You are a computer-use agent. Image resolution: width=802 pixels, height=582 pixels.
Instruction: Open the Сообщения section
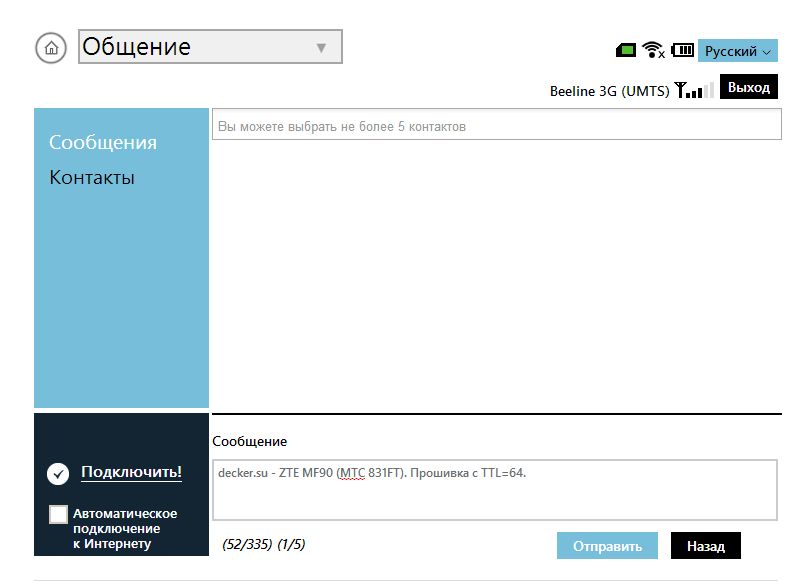coord(103,142)
